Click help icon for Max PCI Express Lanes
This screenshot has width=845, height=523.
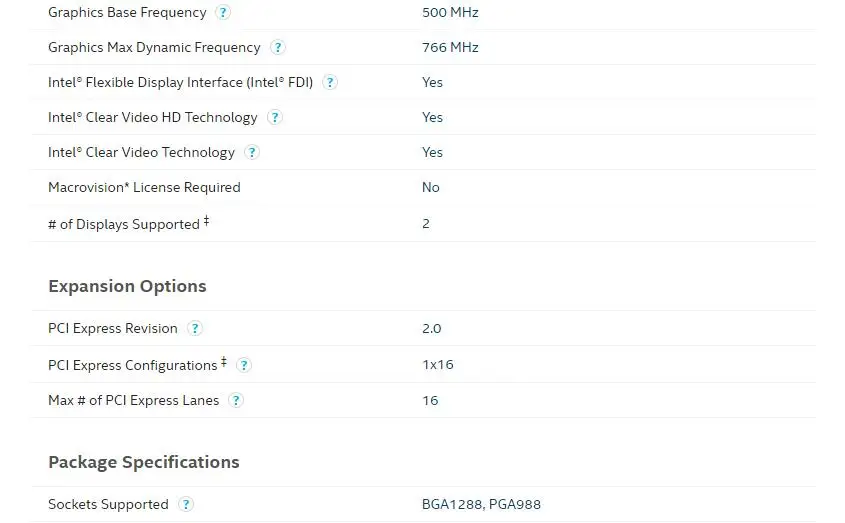coord(236,401)
